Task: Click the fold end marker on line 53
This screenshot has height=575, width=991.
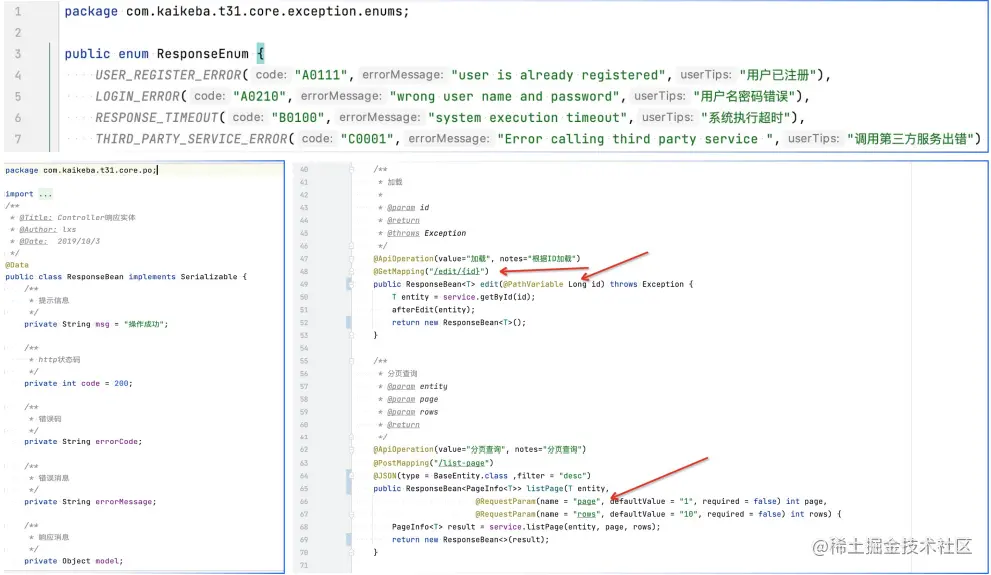Action: [x=351, y=335]
